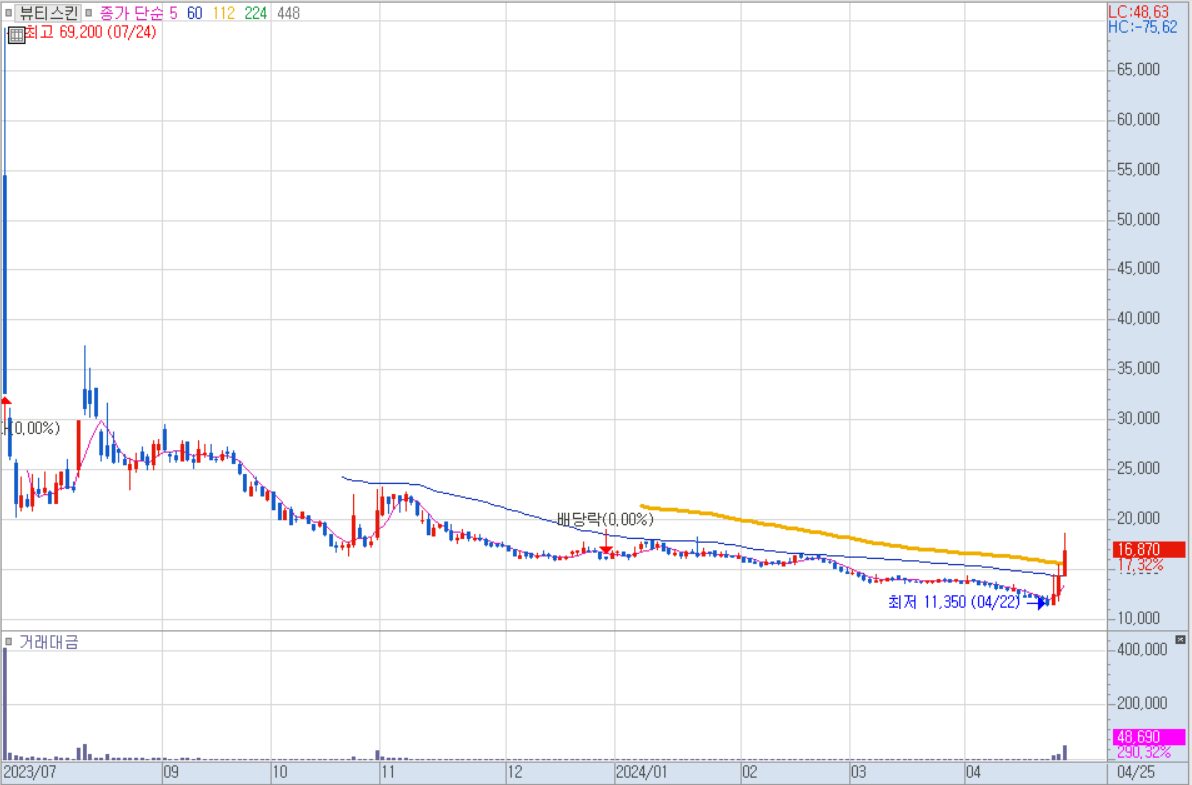The width and height of the screenshot is (1192, 785).
Task: Click the 최저 11,350 (04/22) low label
Action: pyautogui.click(x=953, y=602)
